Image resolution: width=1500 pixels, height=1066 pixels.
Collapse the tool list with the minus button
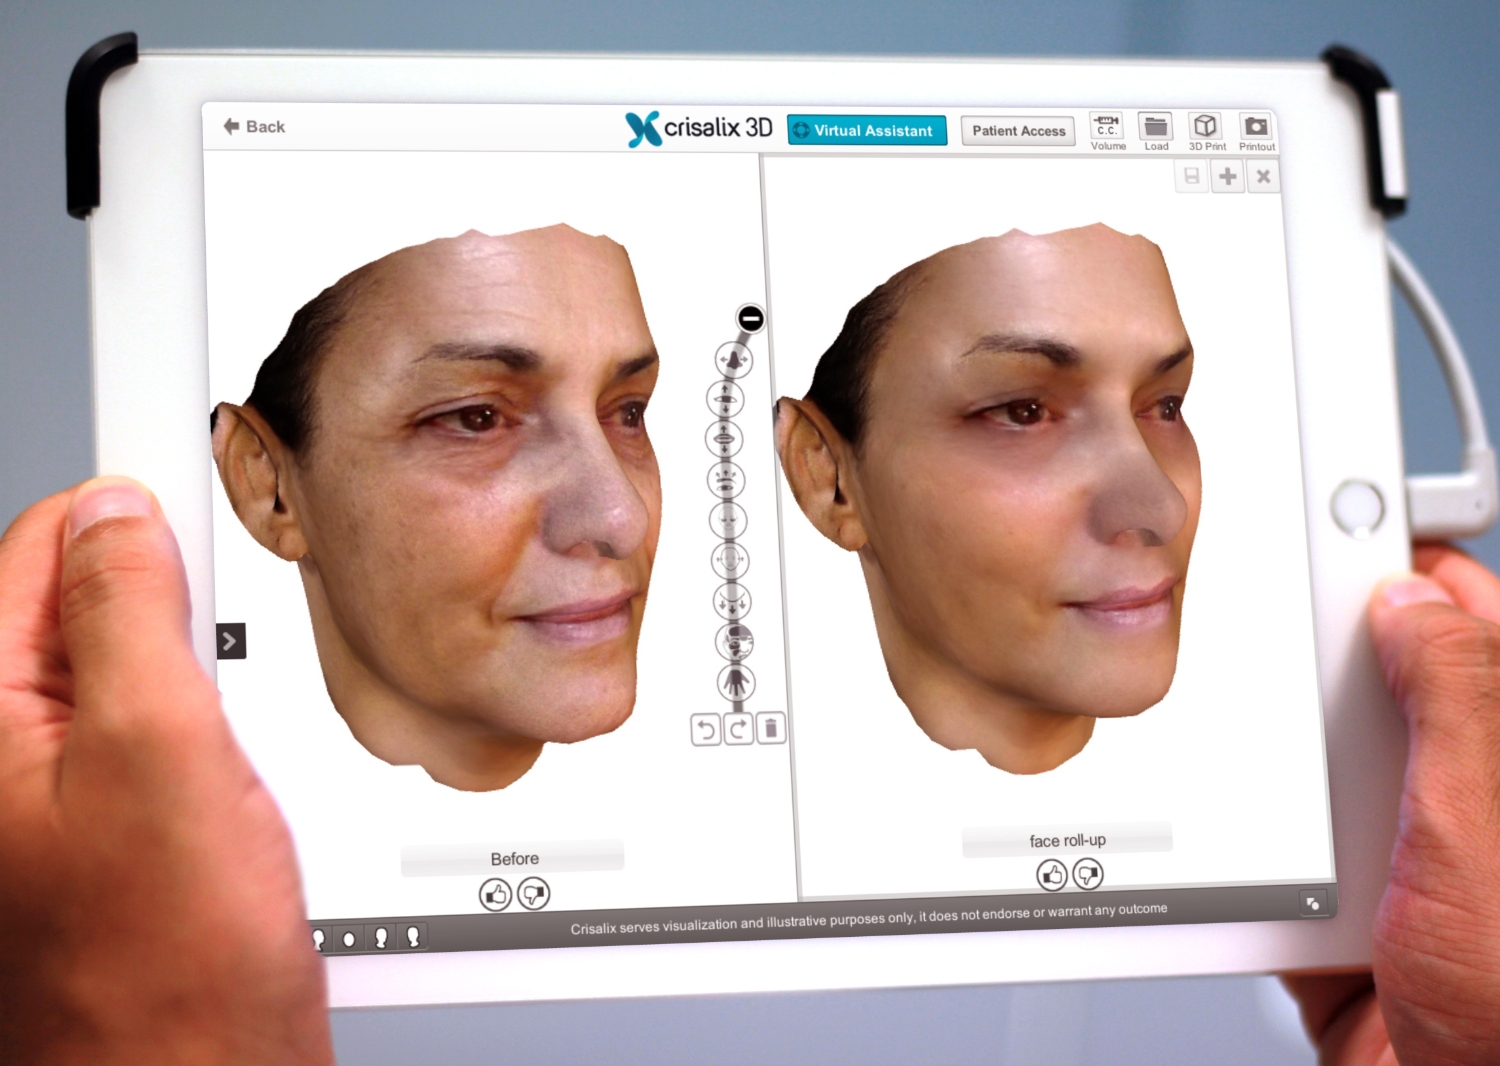click(751, 319)
